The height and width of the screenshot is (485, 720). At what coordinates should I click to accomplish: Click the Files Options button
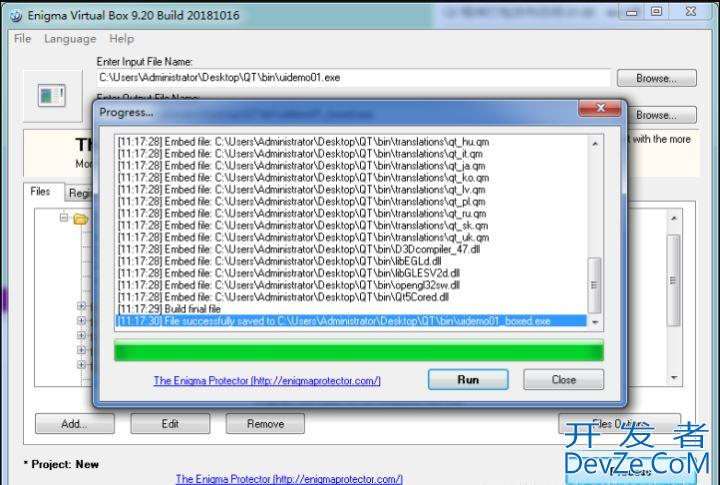pos(619,423)
